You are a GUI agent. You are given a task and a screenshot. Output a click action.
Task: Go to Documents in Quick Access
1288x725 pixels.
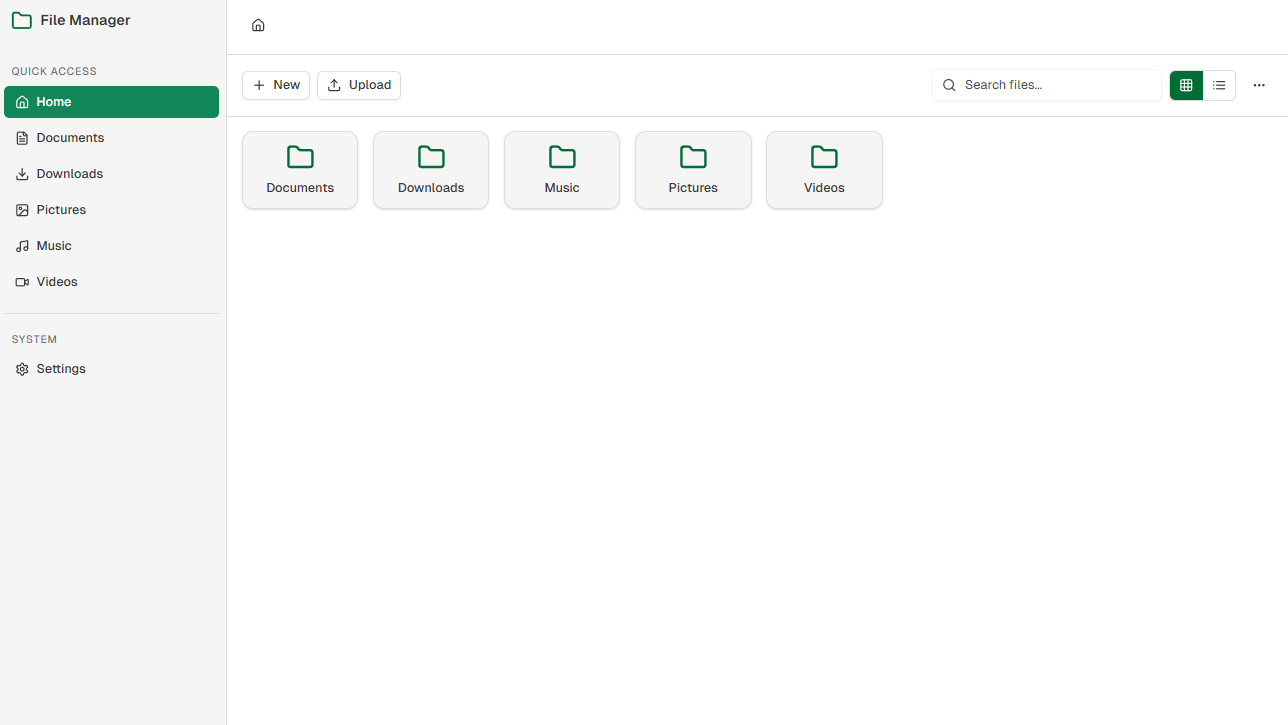click(x=70, y=138)
